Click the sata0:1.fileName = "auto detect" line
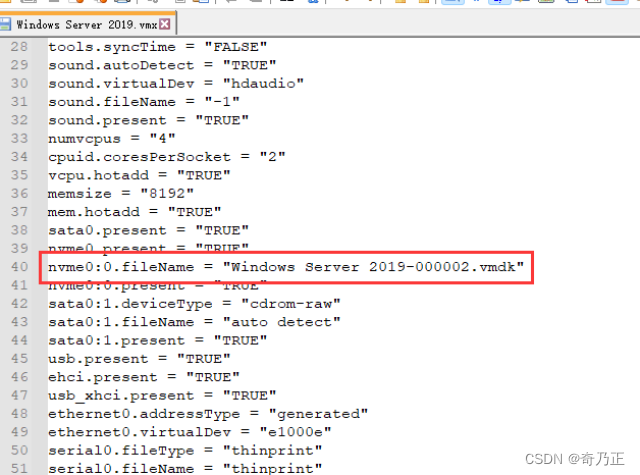The image size is (640, 475). tap(194, 322)
